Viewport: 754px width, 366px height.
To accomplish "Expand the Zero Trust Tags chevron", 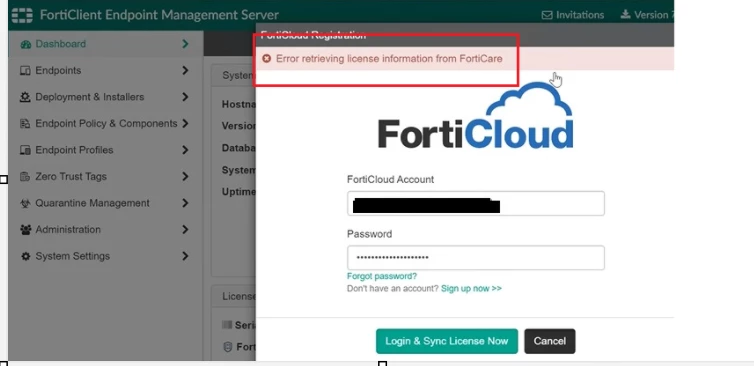I will [185, 177].
